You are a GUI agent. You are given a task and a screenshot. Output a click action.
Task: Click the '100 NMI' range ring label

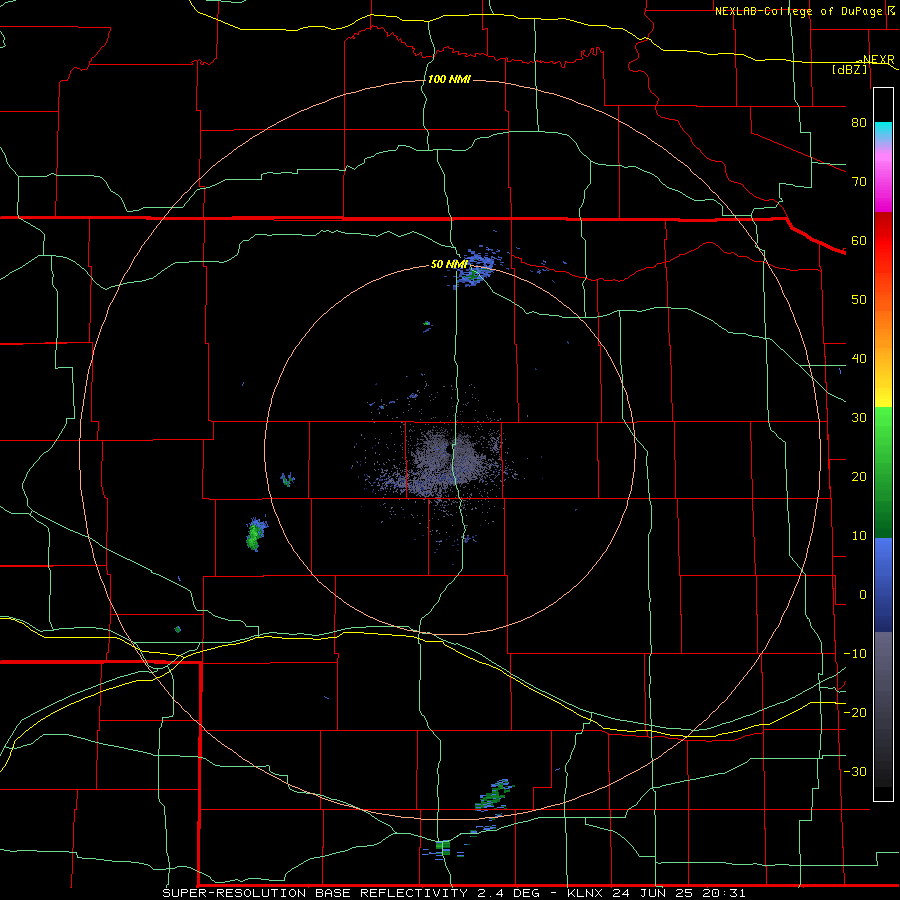pyautogui.click(x=449, y=79)
